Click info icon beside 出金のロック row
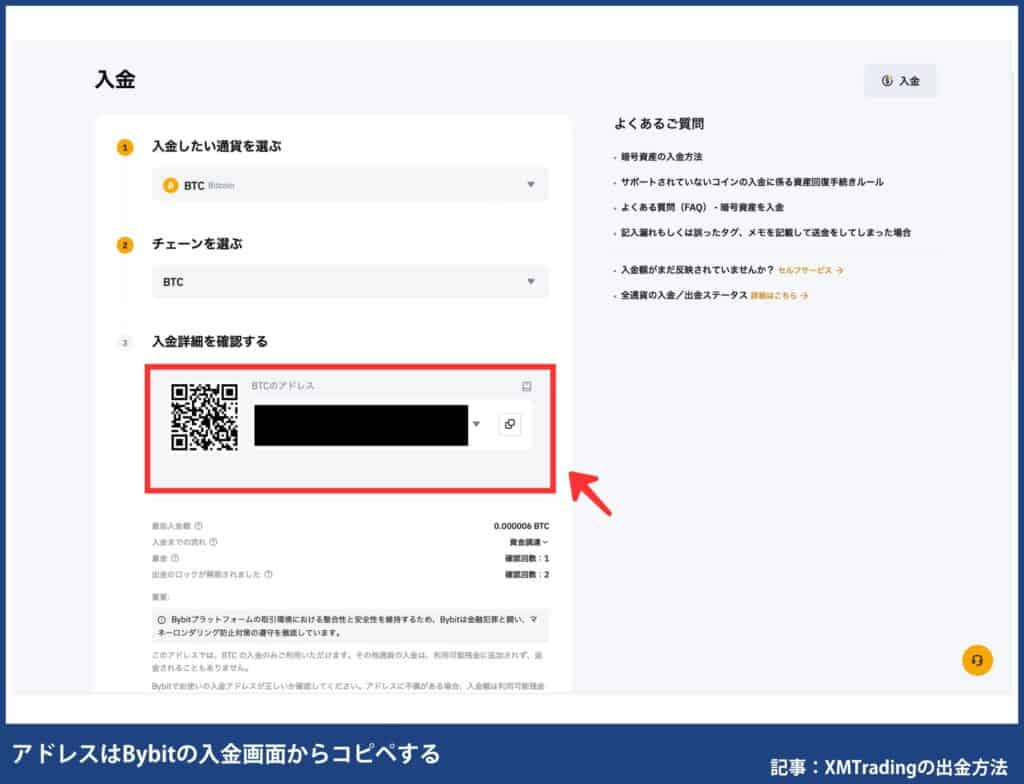This screenshot has width=1024, height=784. [x=268, y=574]
